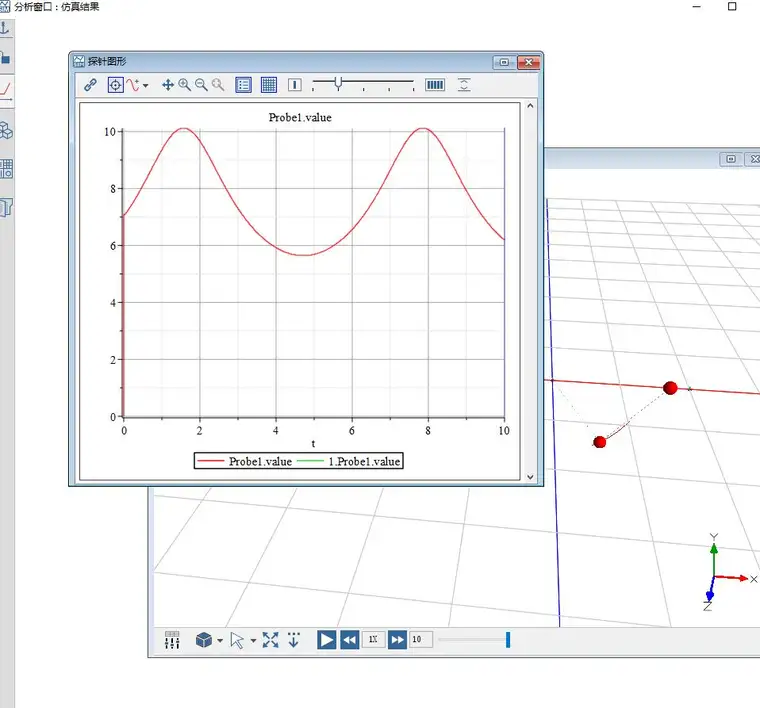Select the arrow pointer tool in 3D toolbar

pyautogui.click(x=237, y=640)
